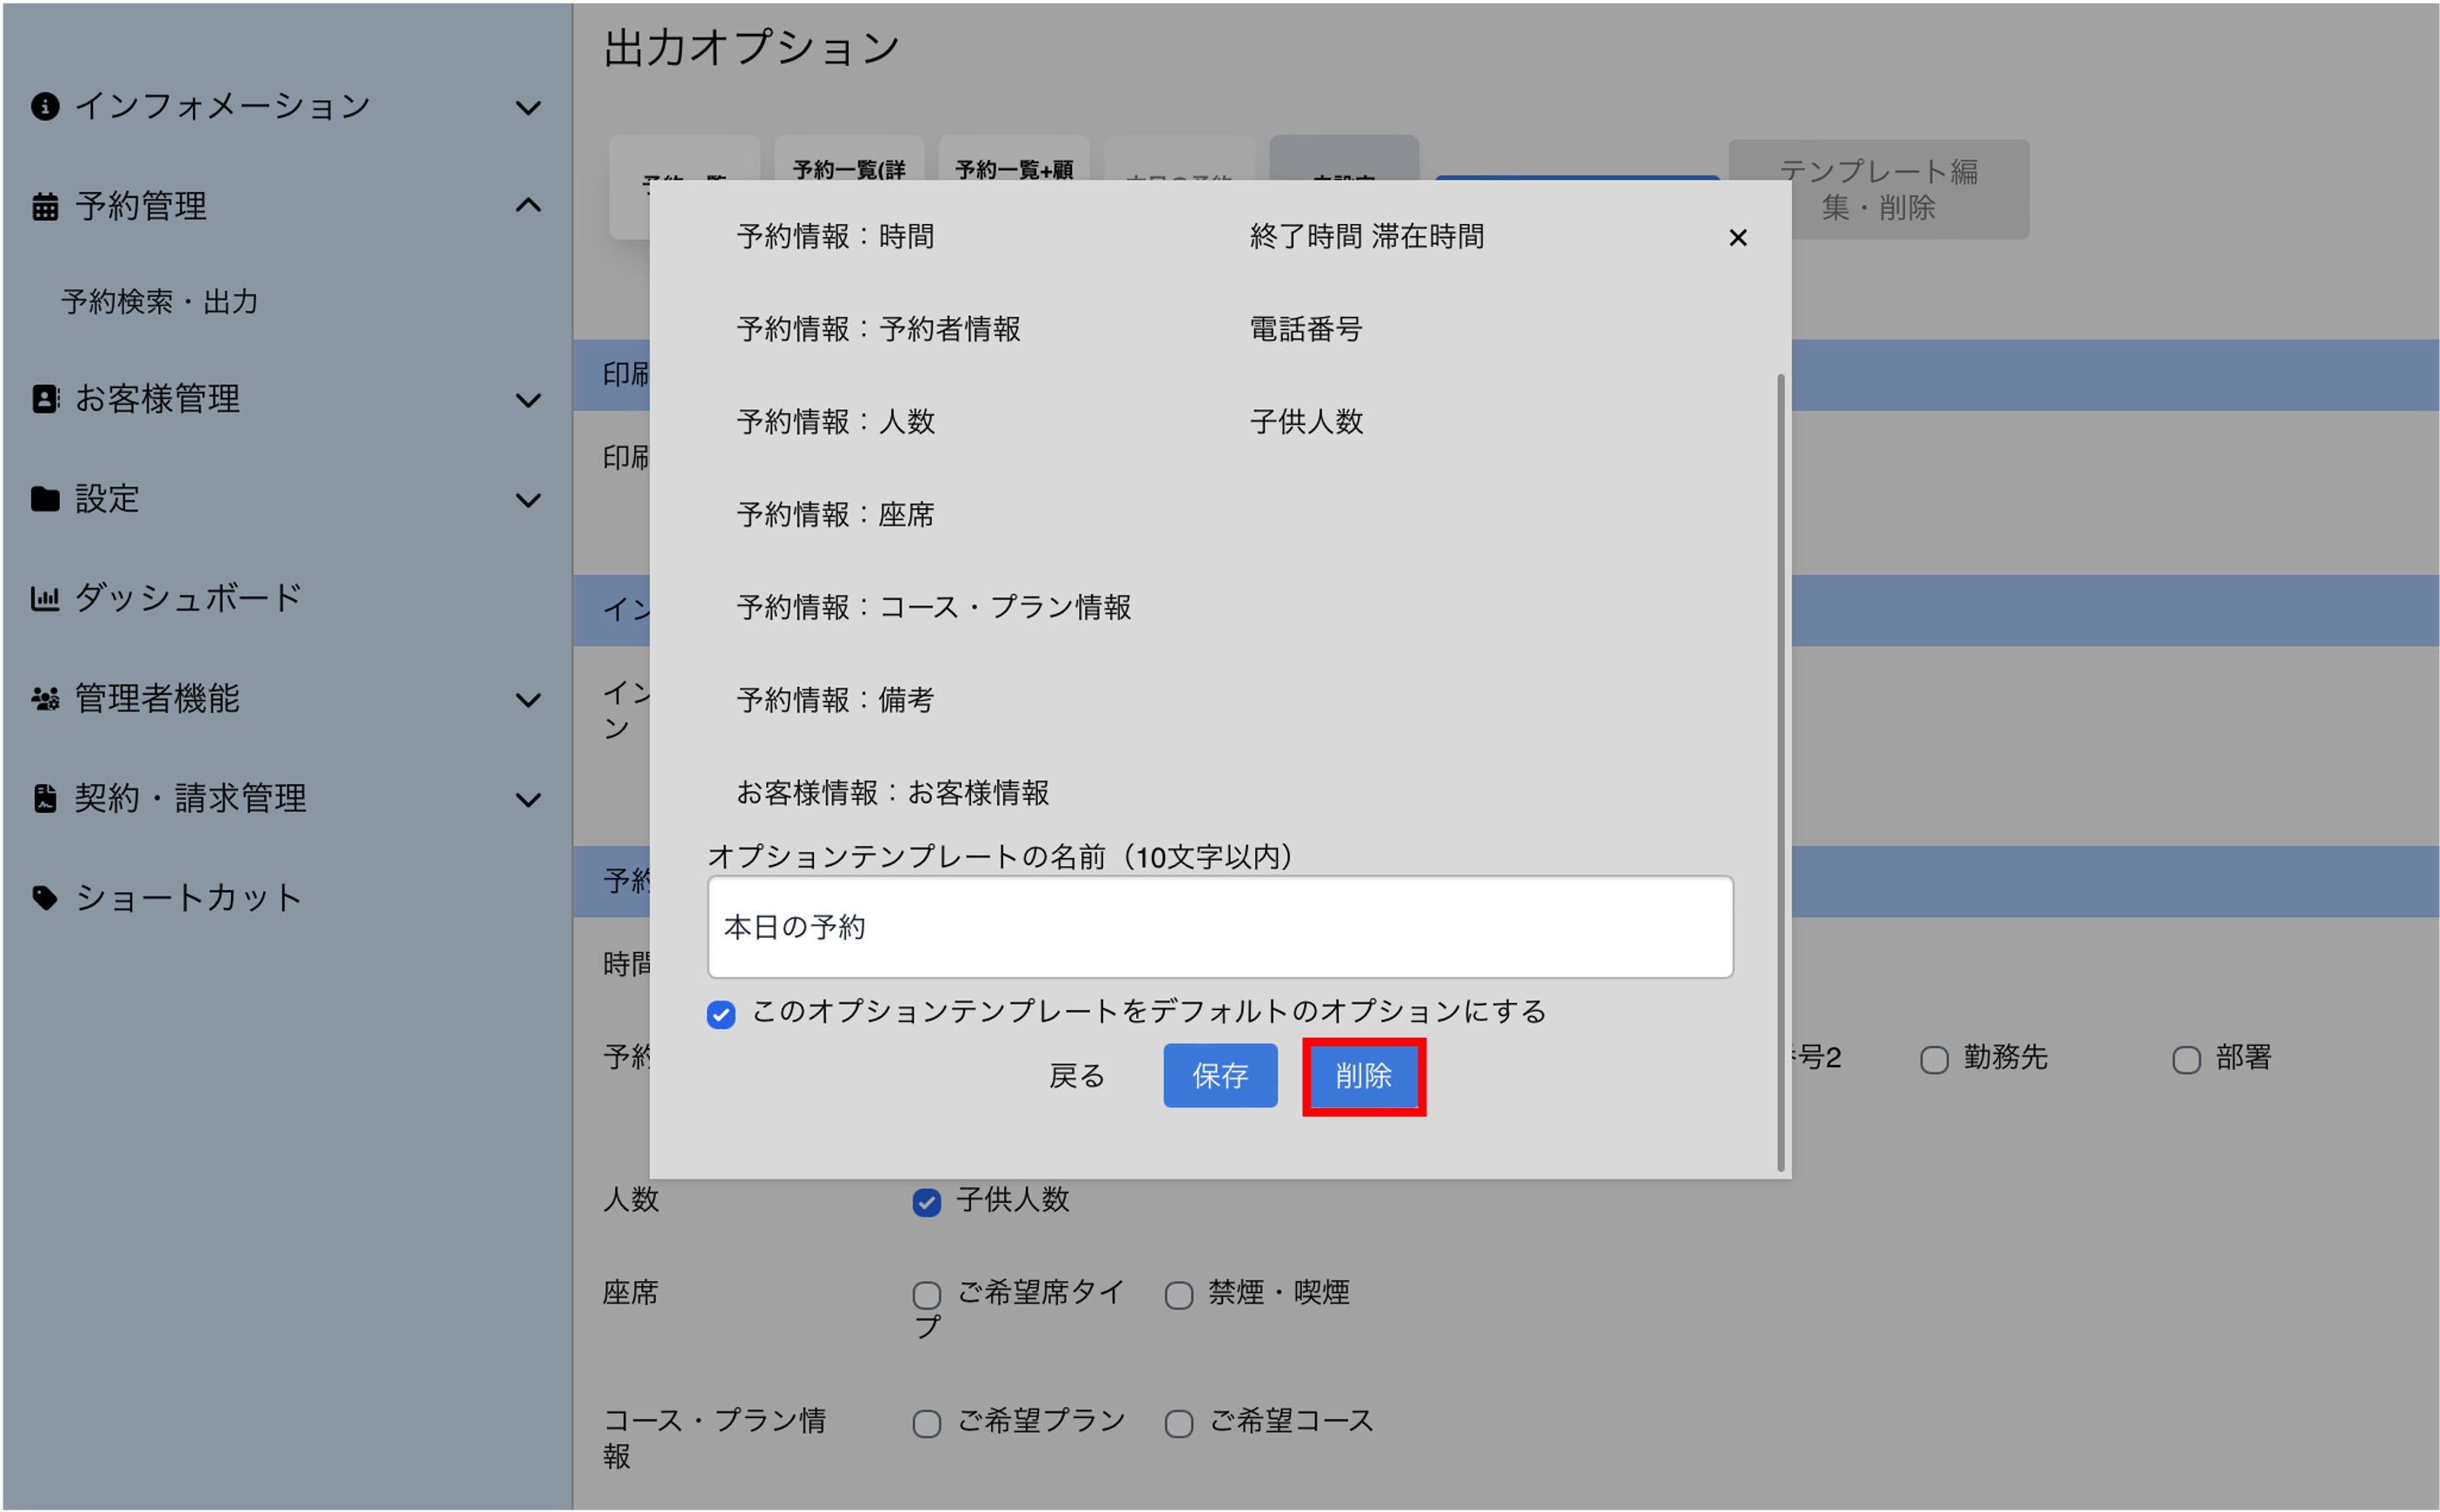The width and height of the screenshot is (2440, 1512).
Task: Click the お客様情報：お客様情報 row label
Action: [892, 793]
